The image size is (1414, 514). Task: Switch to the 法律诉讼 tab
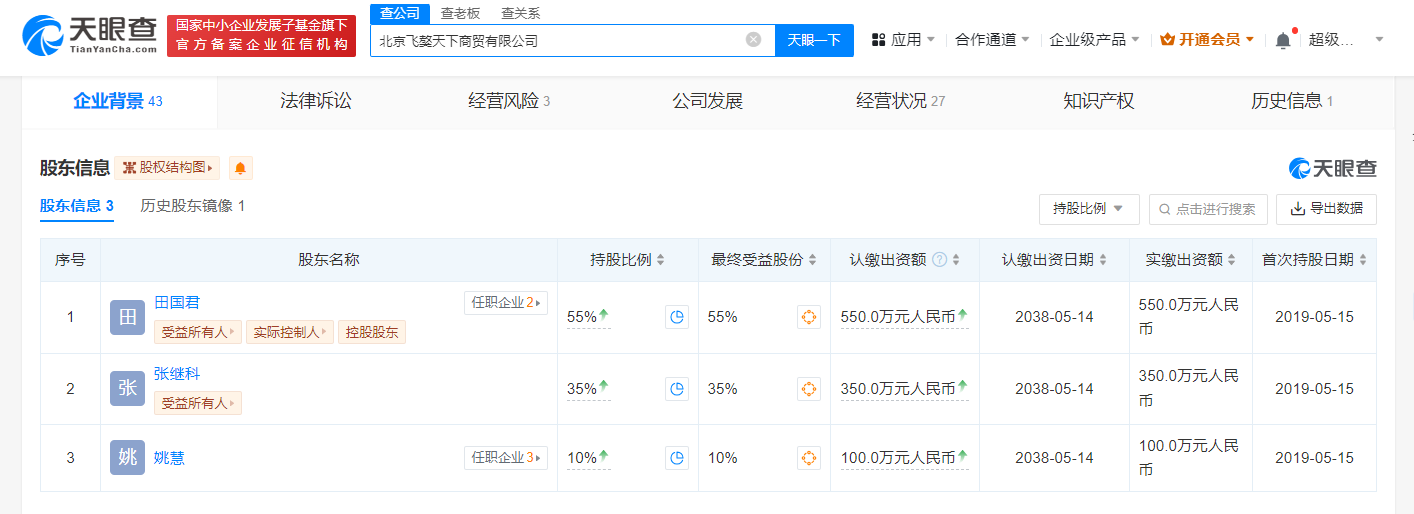[316, 101]
